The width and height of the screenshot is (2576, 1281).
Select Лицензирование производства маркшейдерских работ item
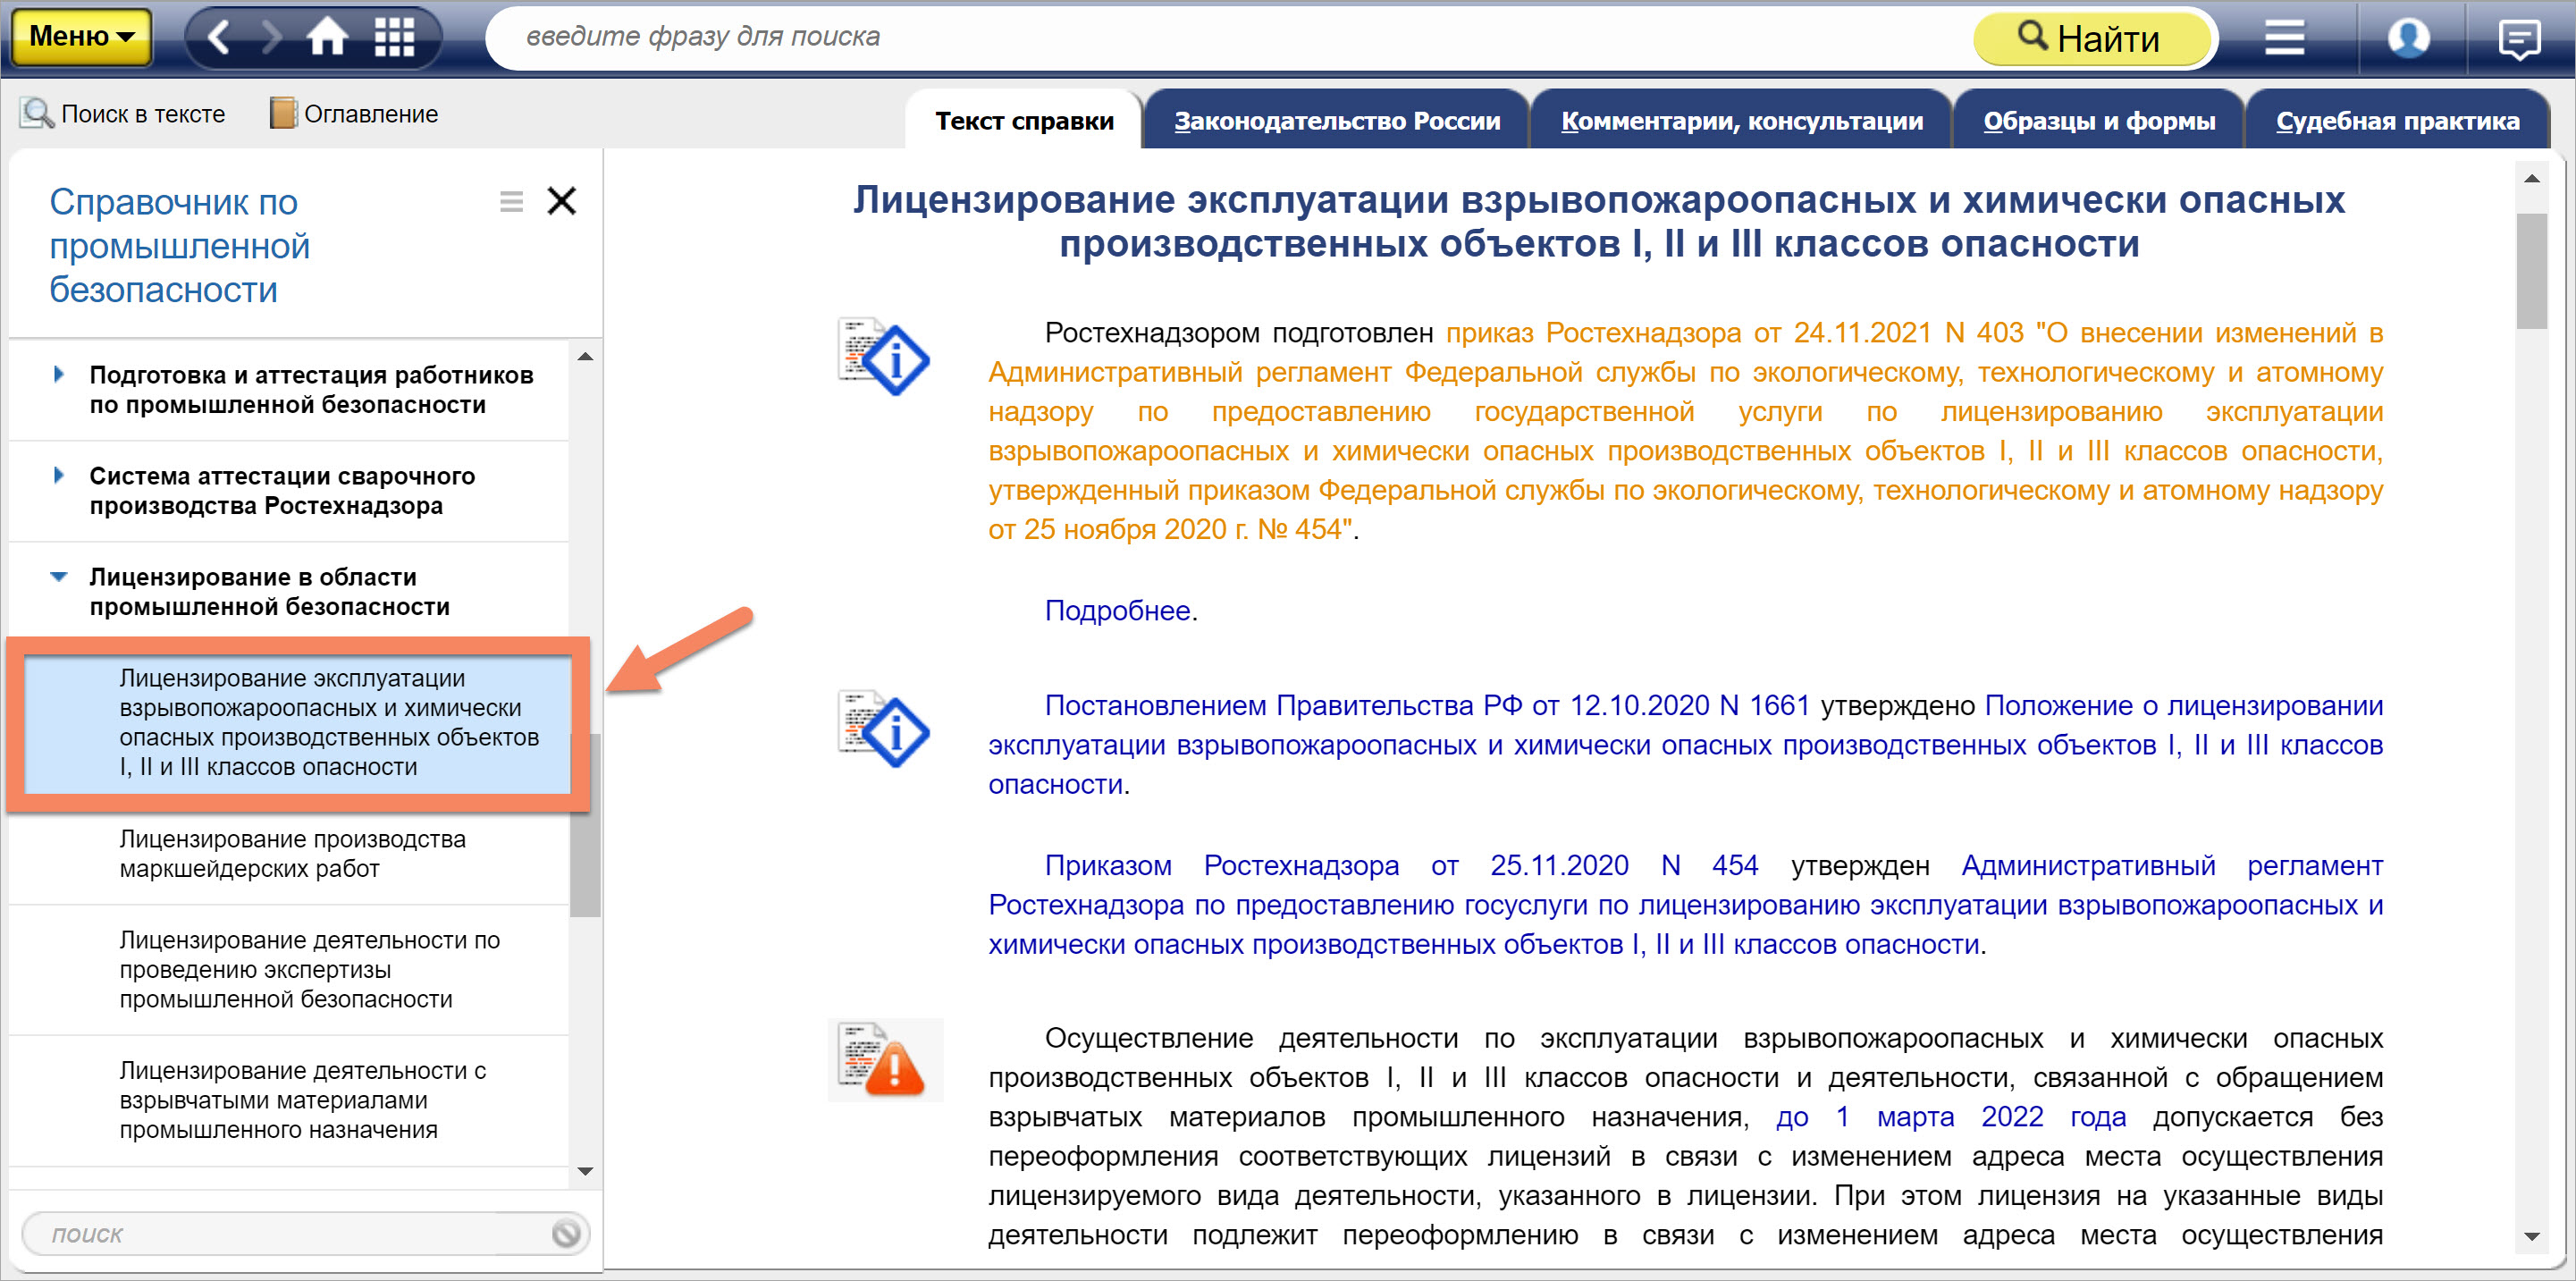(292, 853)
